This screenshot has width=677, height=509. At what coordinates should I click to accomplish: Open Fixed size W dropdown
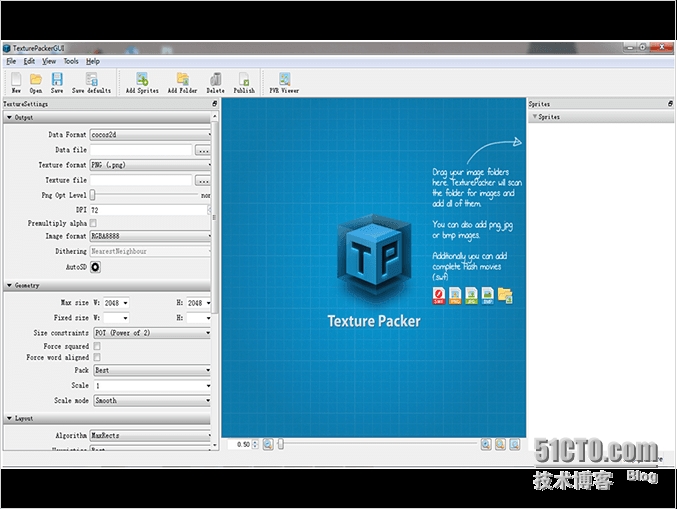(x=116, y=318)
